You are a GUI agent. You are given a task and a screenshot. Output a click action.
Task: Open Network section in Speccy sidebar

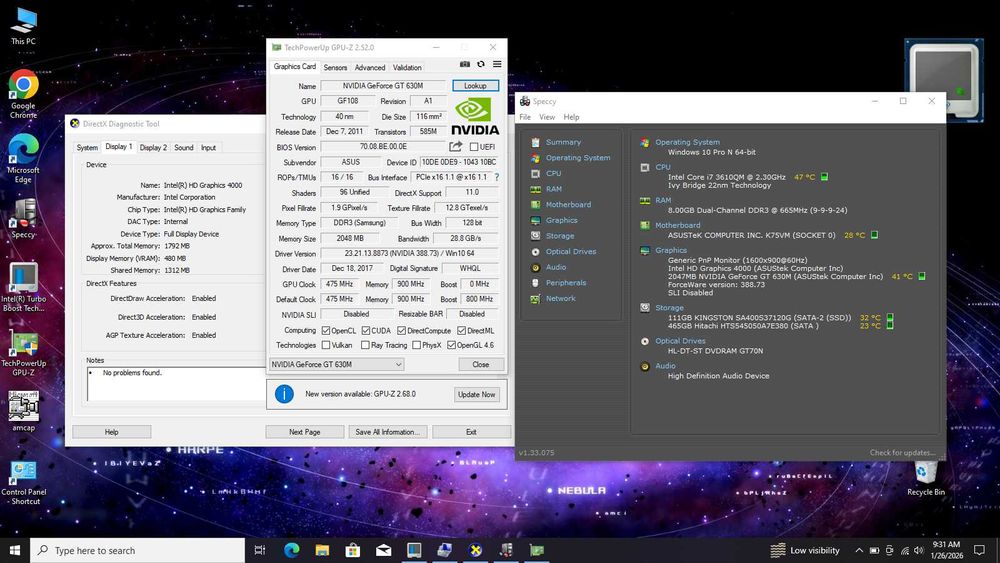[x=561, y=298]
